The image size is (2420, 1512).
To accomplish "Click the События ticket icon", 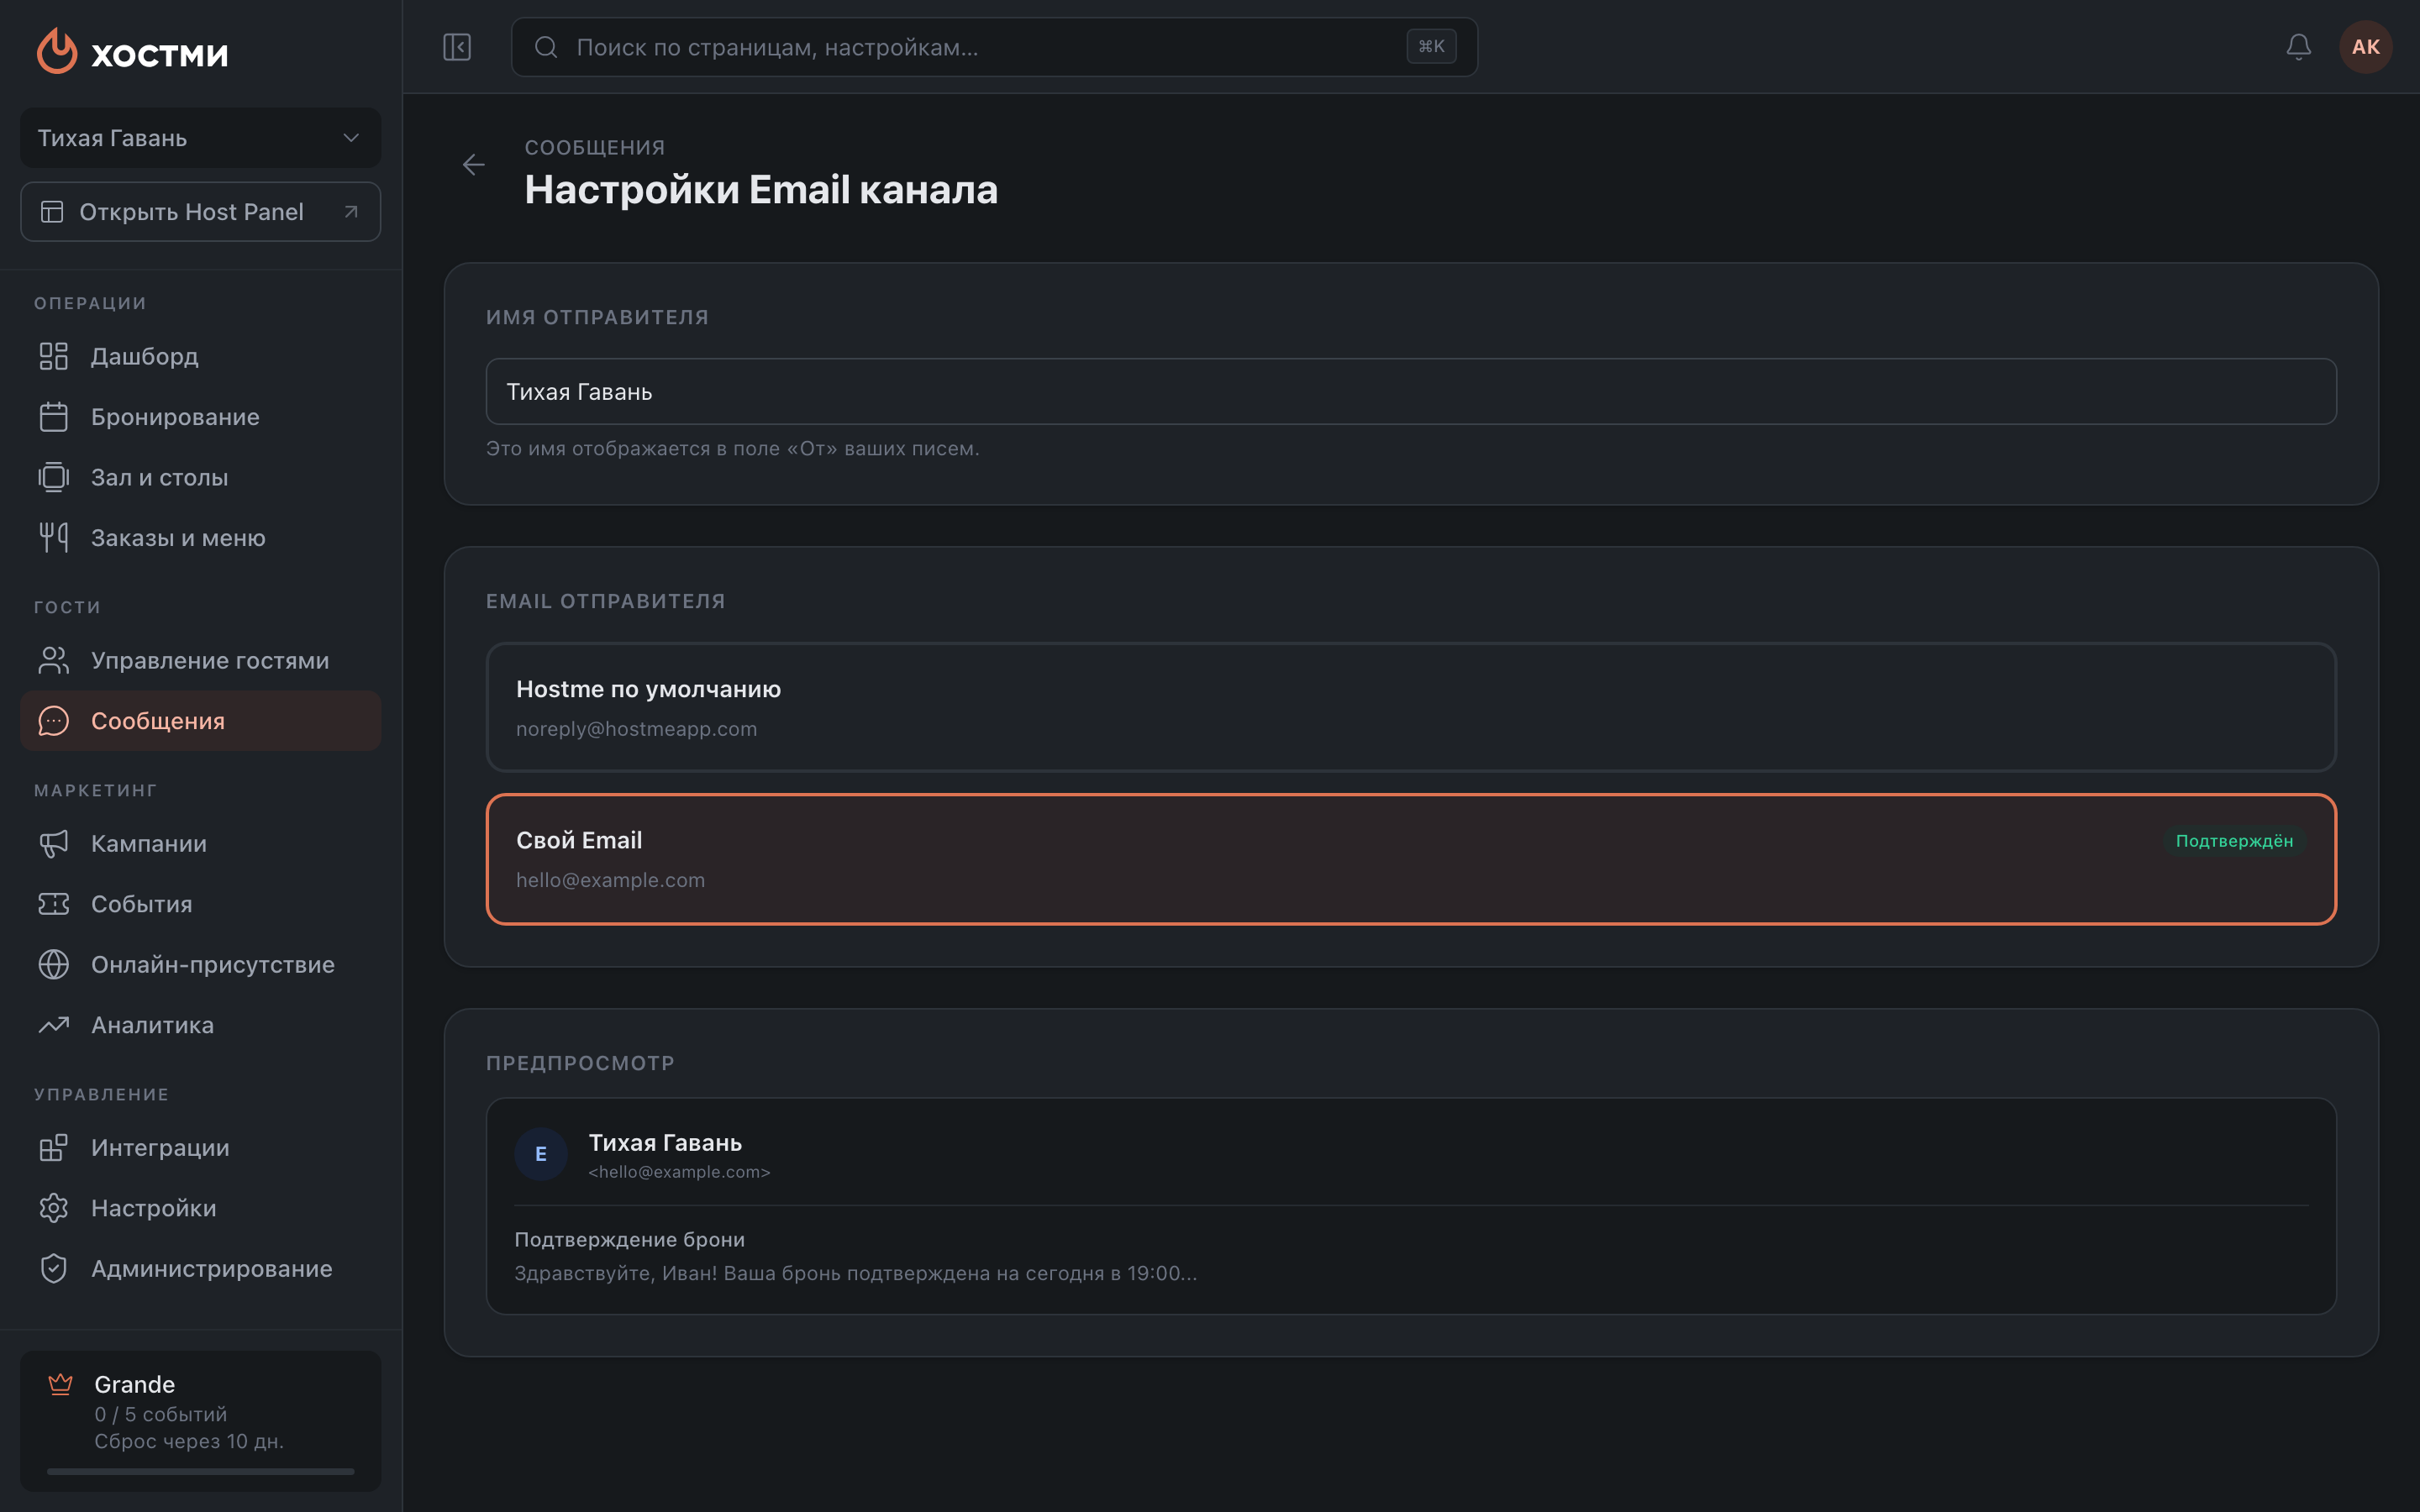I will (x=54, y=904).
